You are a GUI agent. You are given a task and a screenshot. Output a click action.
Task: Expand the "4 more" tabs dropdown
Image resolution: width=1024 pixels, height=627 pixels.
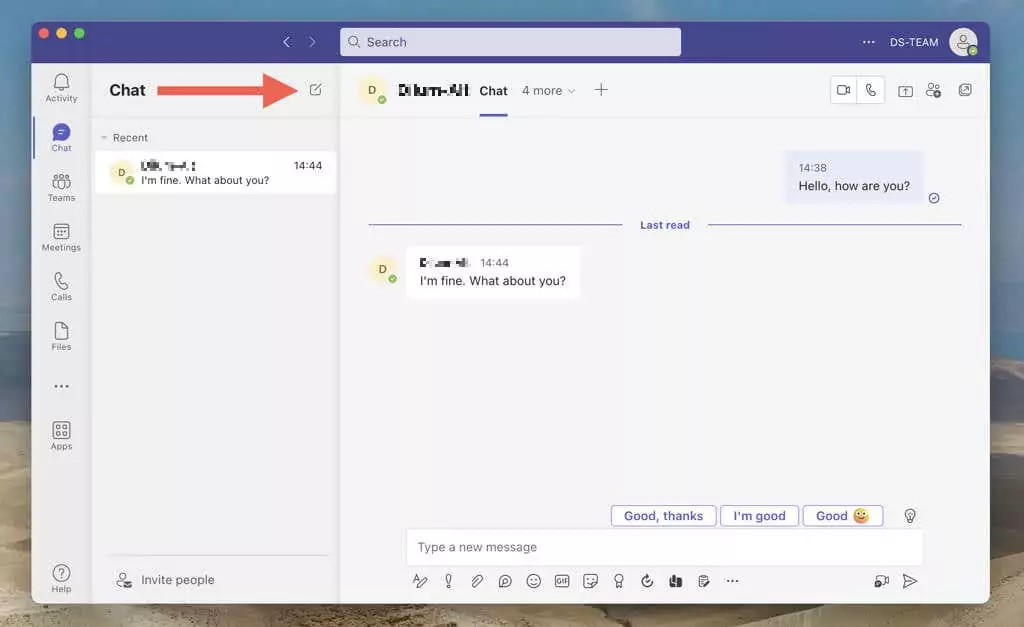[549, 91]
